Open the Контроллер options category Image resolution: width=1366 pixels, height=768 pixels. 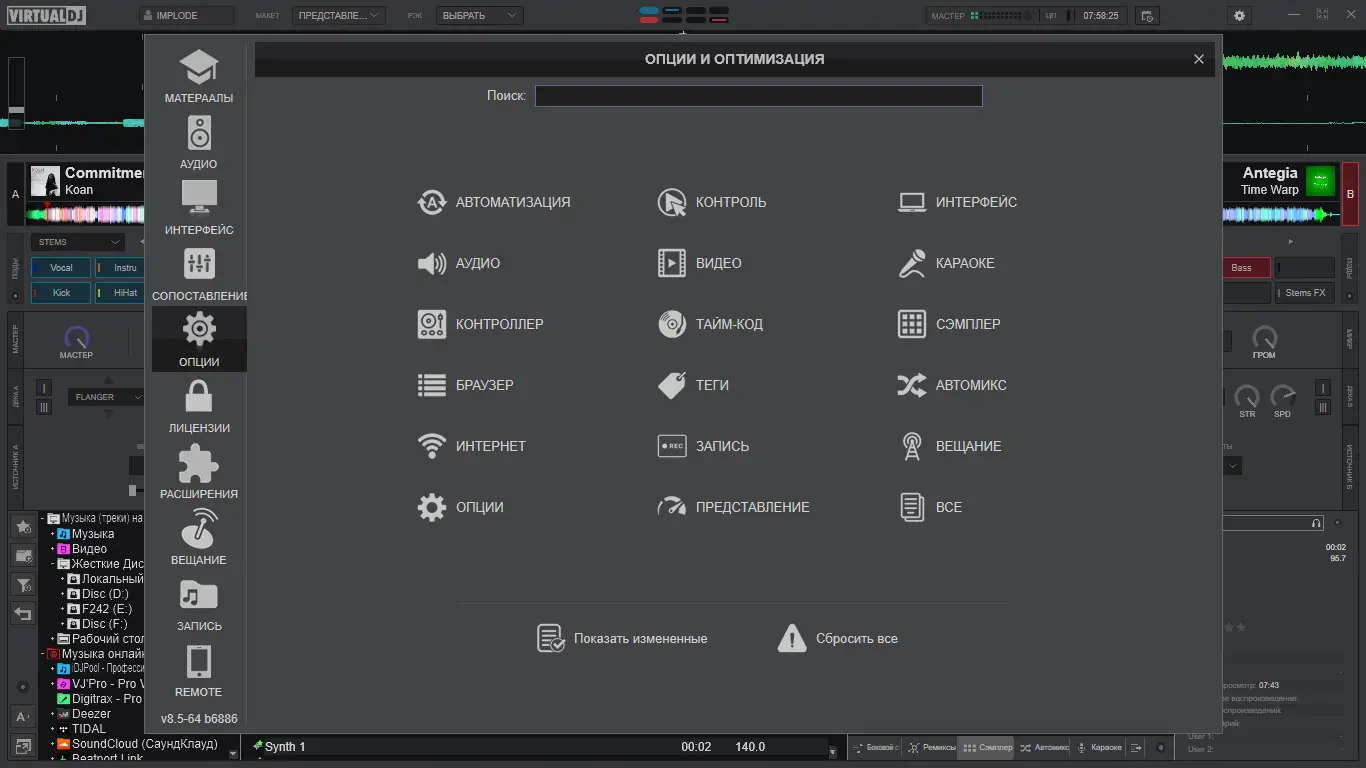481,324
